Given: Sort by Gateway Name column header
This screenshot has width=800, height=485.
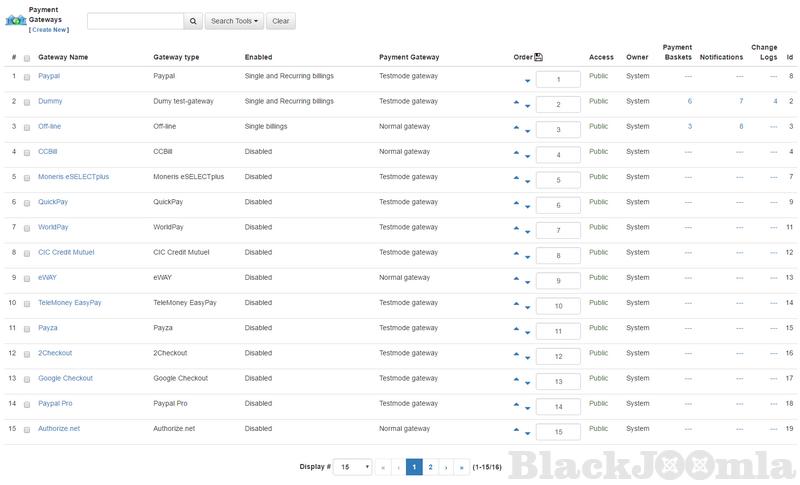Looking at the screenshot, I should pyautogui.click(x=63, y=57).
